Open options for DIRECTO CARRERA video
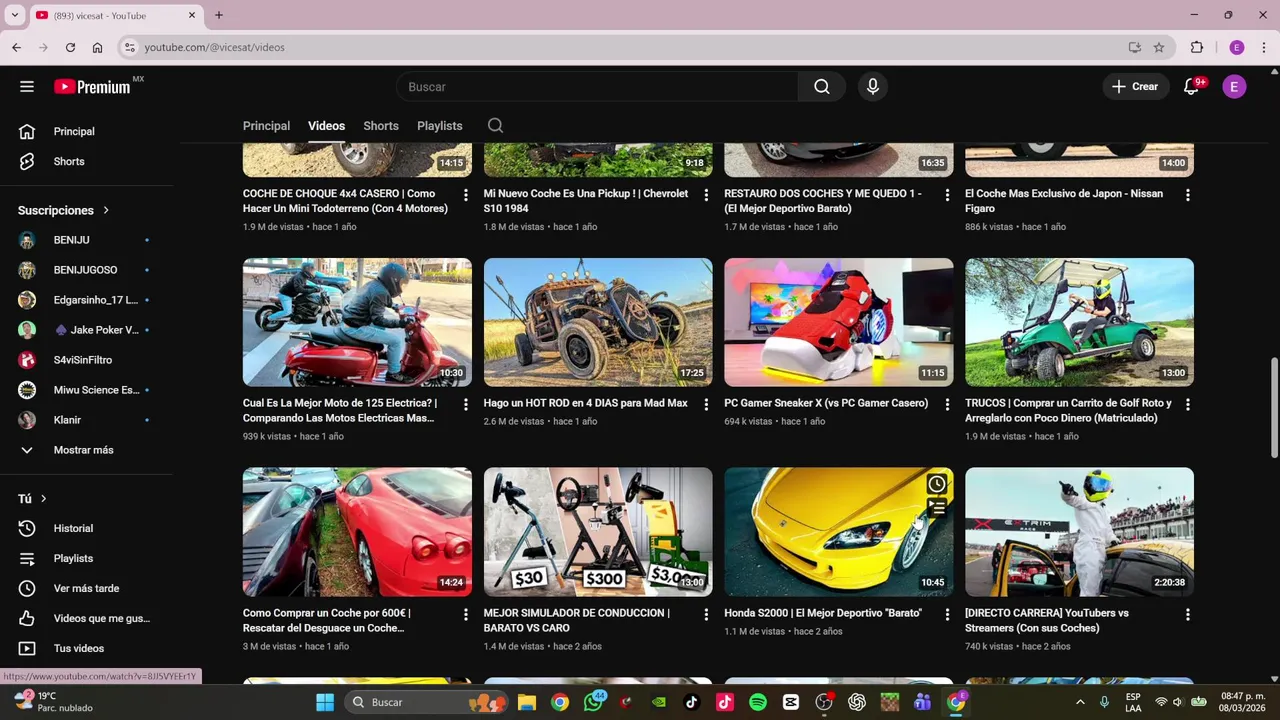Viewport: 1280px width, 720px height. (x=1188, y=615)
